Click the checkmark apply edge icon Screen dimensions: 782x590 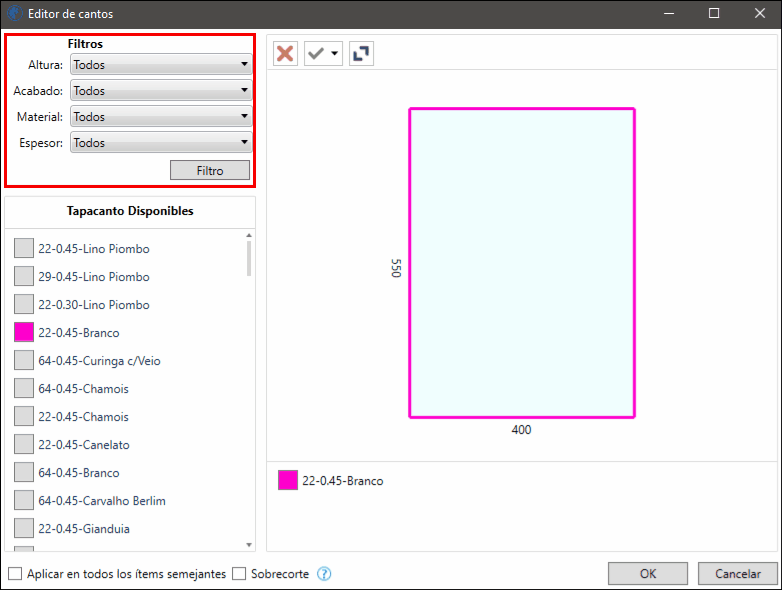coord(316,53)
